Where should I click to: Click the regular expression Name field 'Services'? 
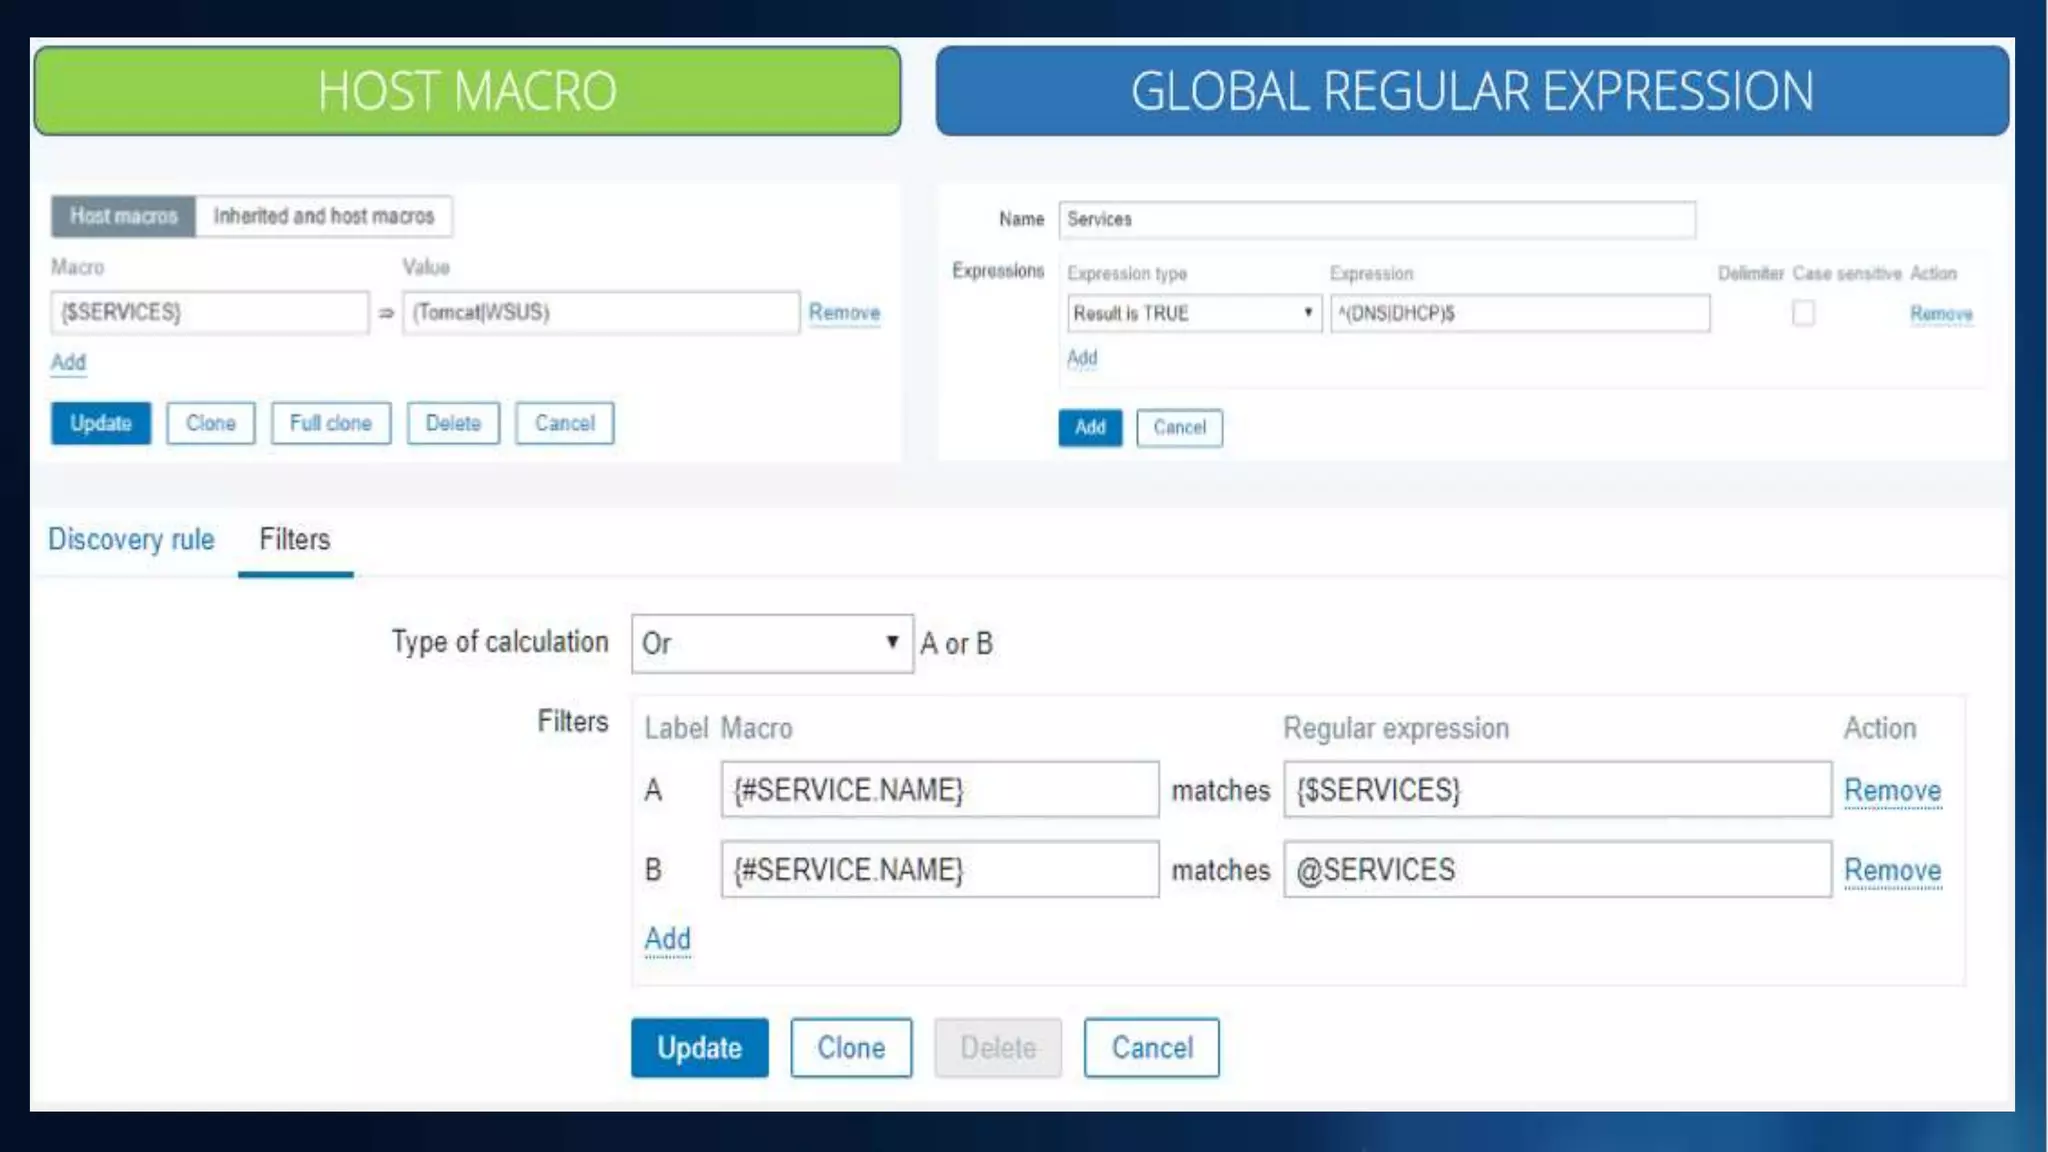(x=1377, y=219)
